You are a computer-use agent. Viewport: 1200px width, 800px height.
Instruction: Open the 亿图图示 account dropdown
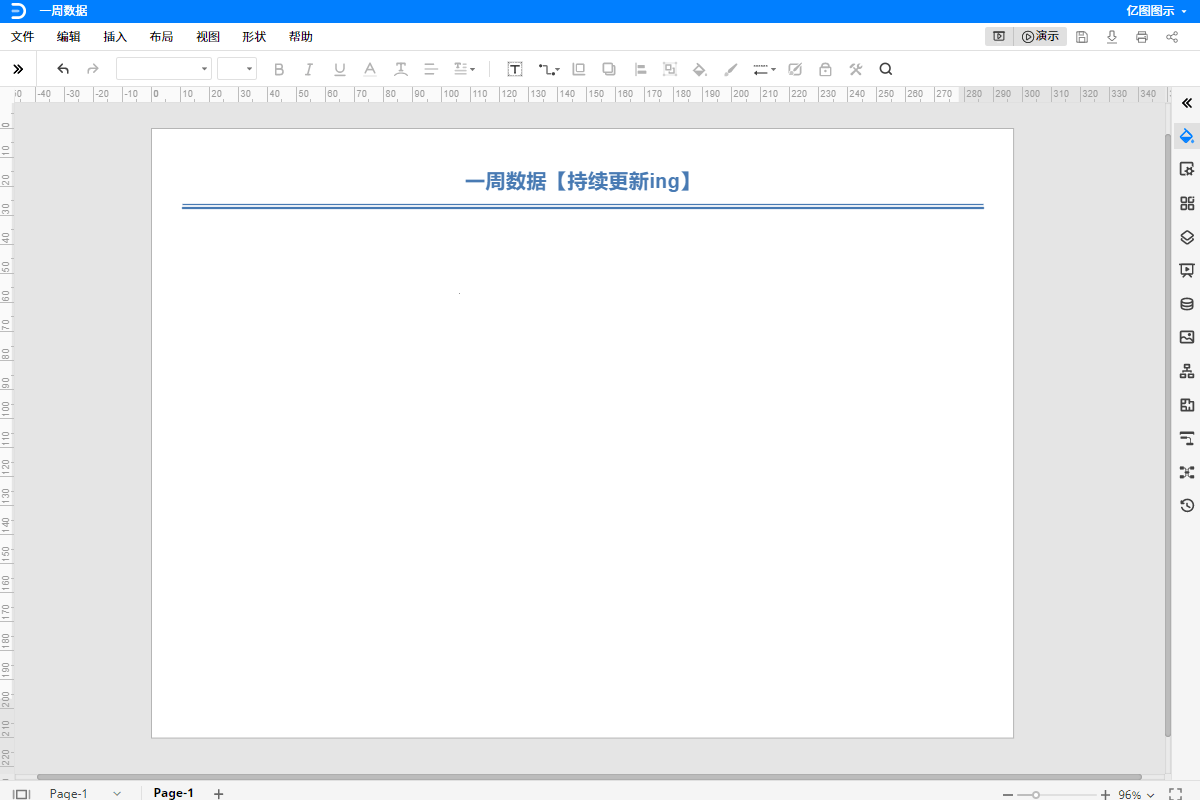tap(1156, 11)
